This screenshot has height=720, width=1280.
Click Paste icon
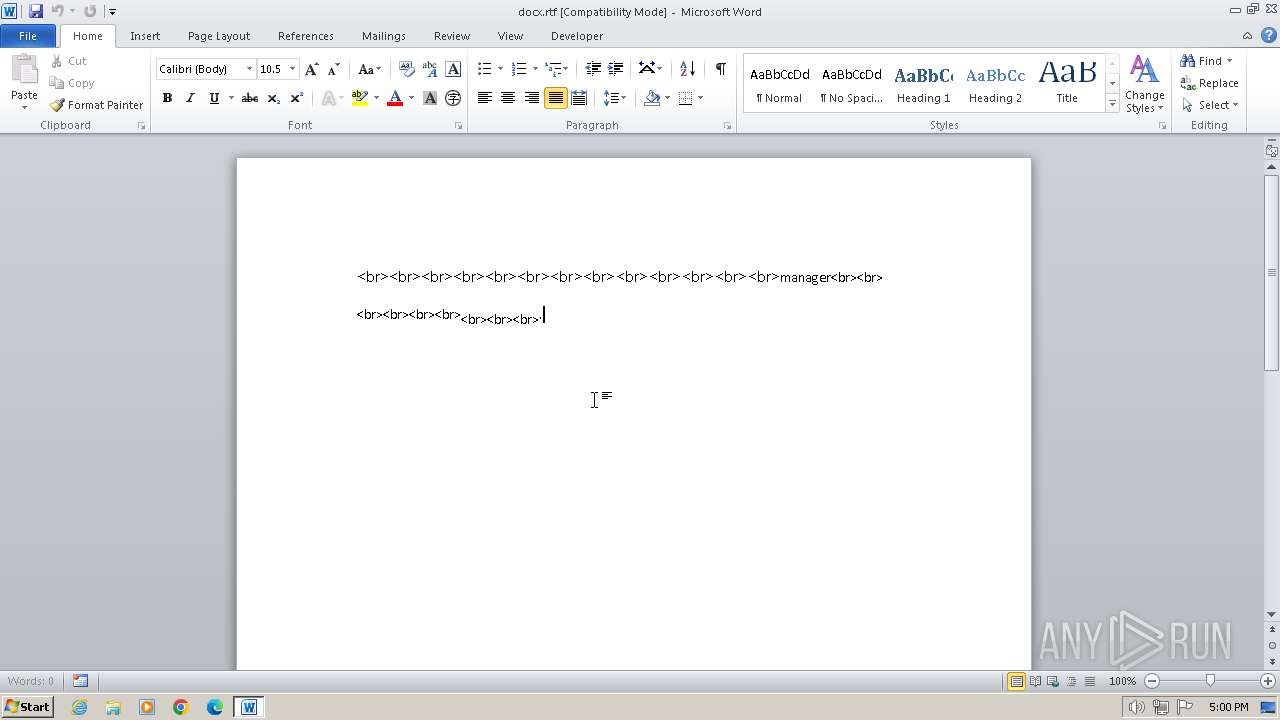click(24, 71)
